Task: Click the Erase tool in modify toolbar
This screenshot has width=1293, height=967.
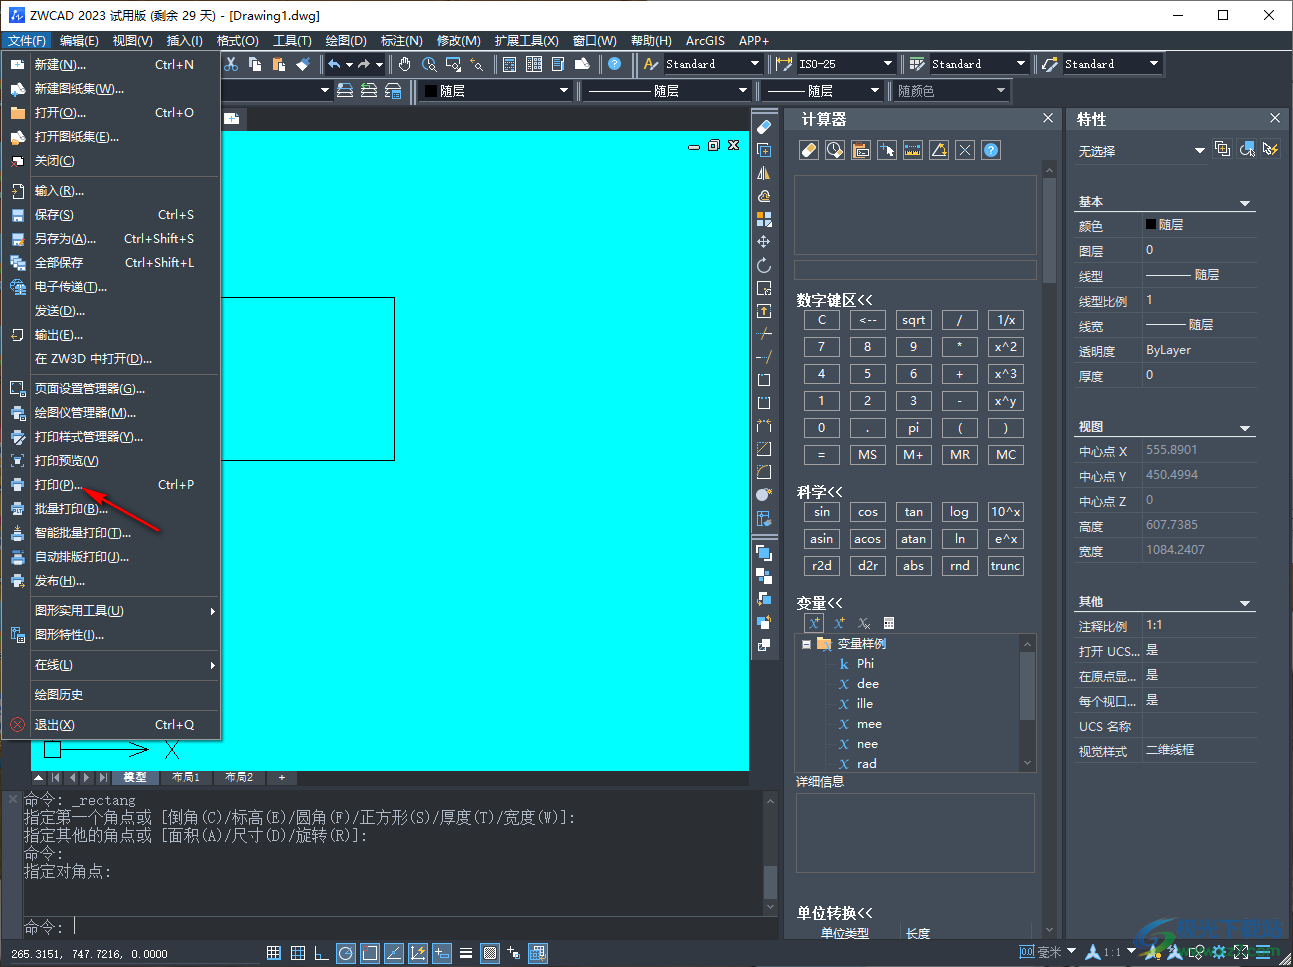Action: [x=764, y=127]
